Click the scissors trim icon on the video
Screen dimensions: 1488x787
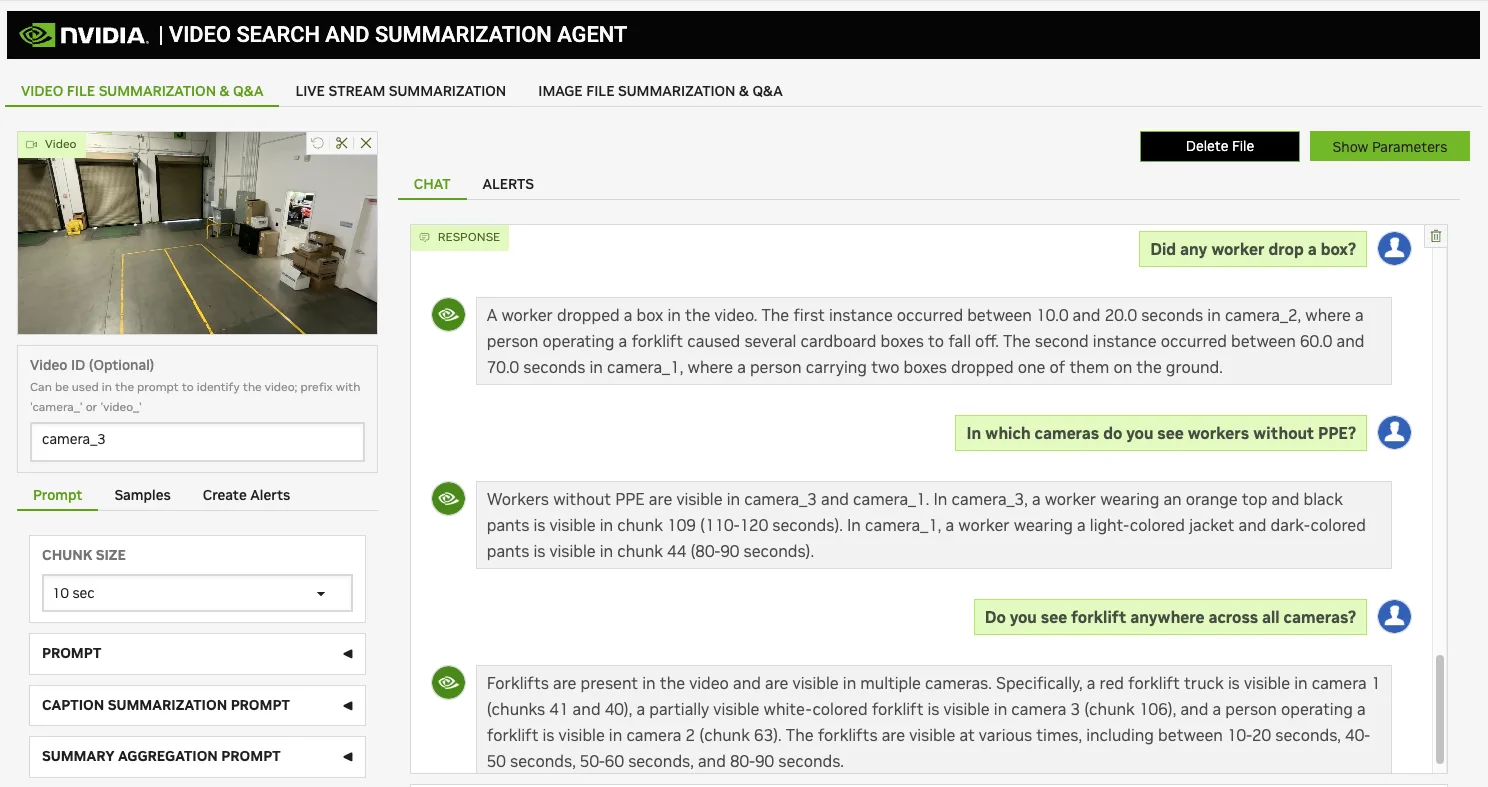coord(342,143)
